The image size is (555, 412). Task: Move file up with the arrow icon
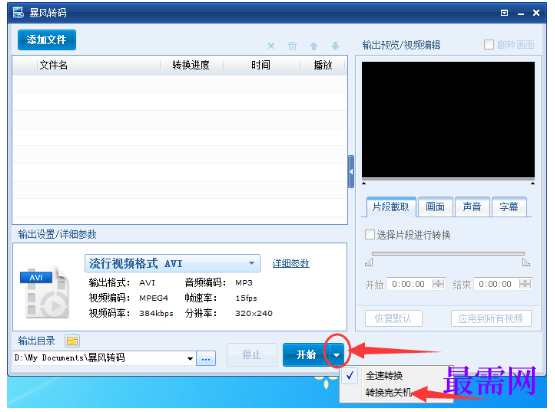point(314,46)
